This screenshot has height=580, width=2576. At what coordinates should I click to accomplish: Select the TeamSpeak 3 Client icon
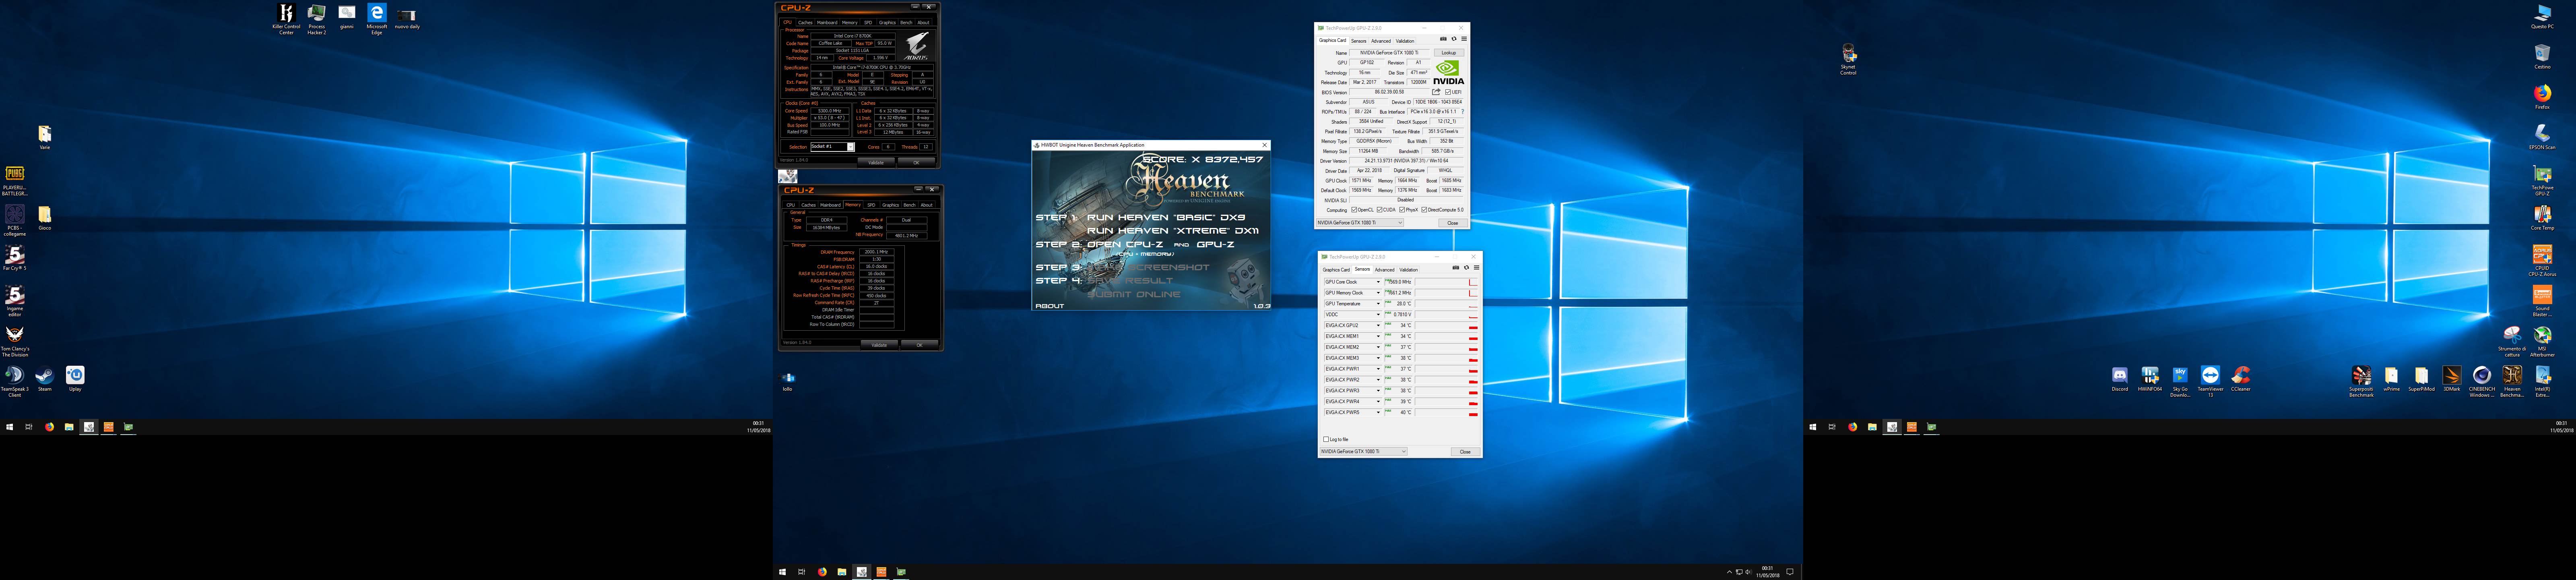pyautogui.click(x=15, y=382)
